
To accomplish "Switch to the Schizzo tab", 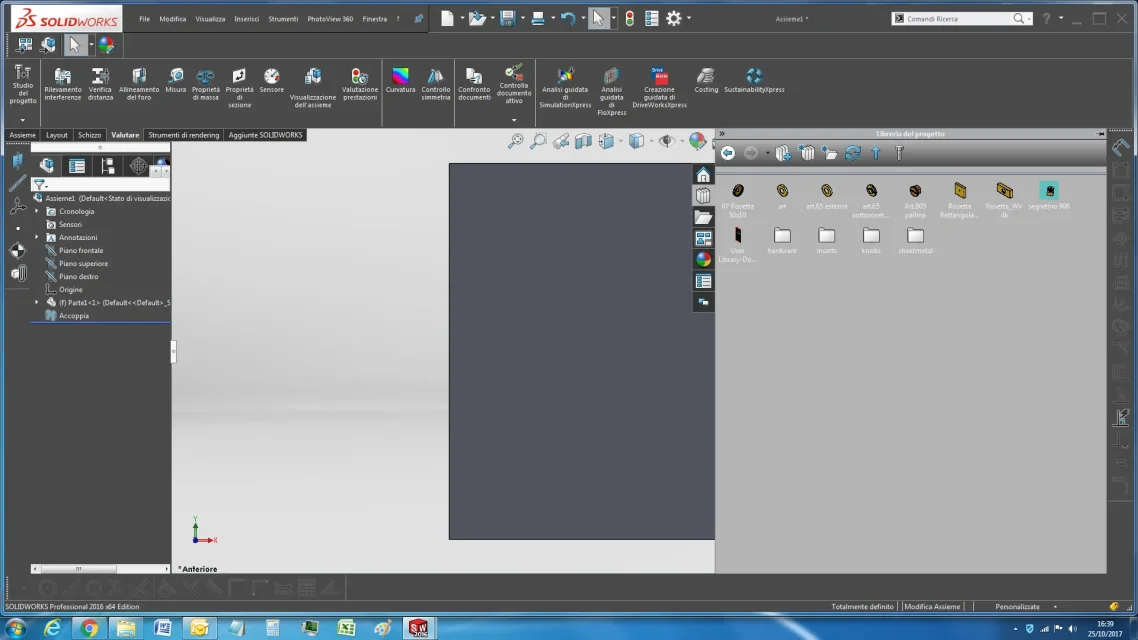I will [89, 135].
